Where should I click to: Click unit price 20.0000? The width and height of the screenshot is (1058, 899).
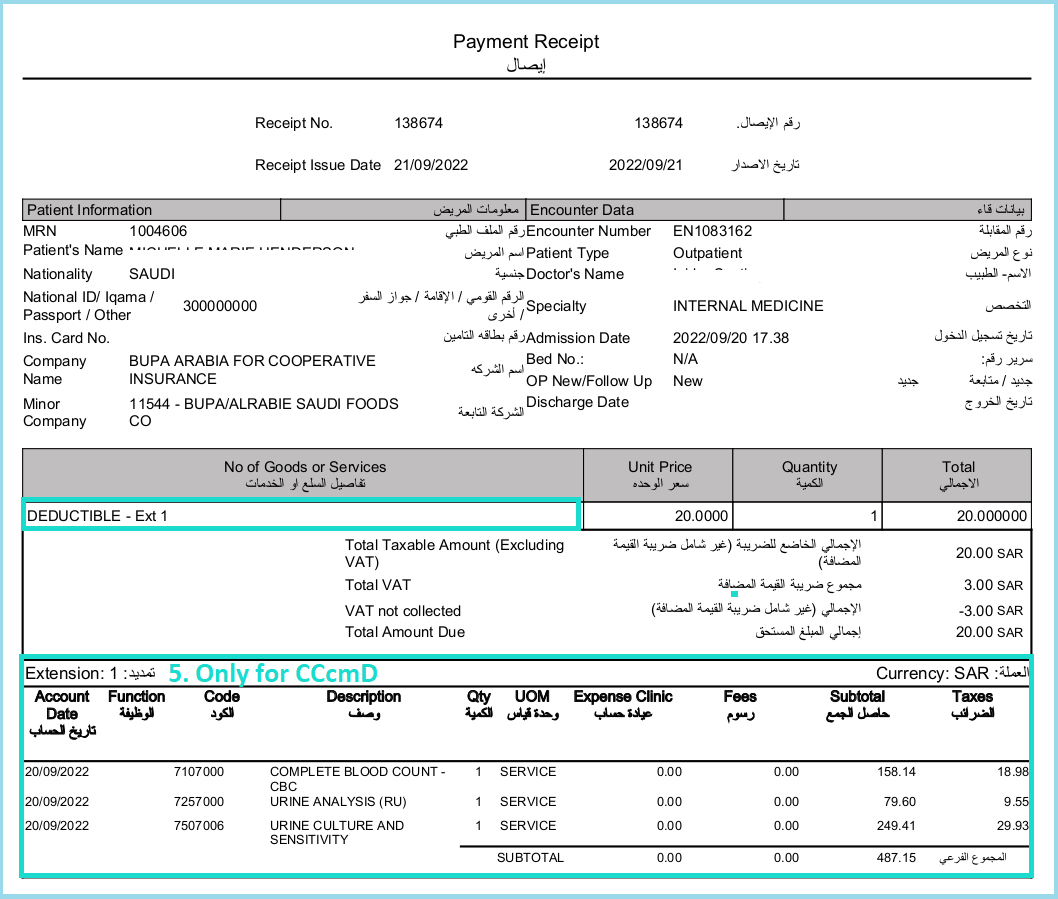tap(701, 516)
